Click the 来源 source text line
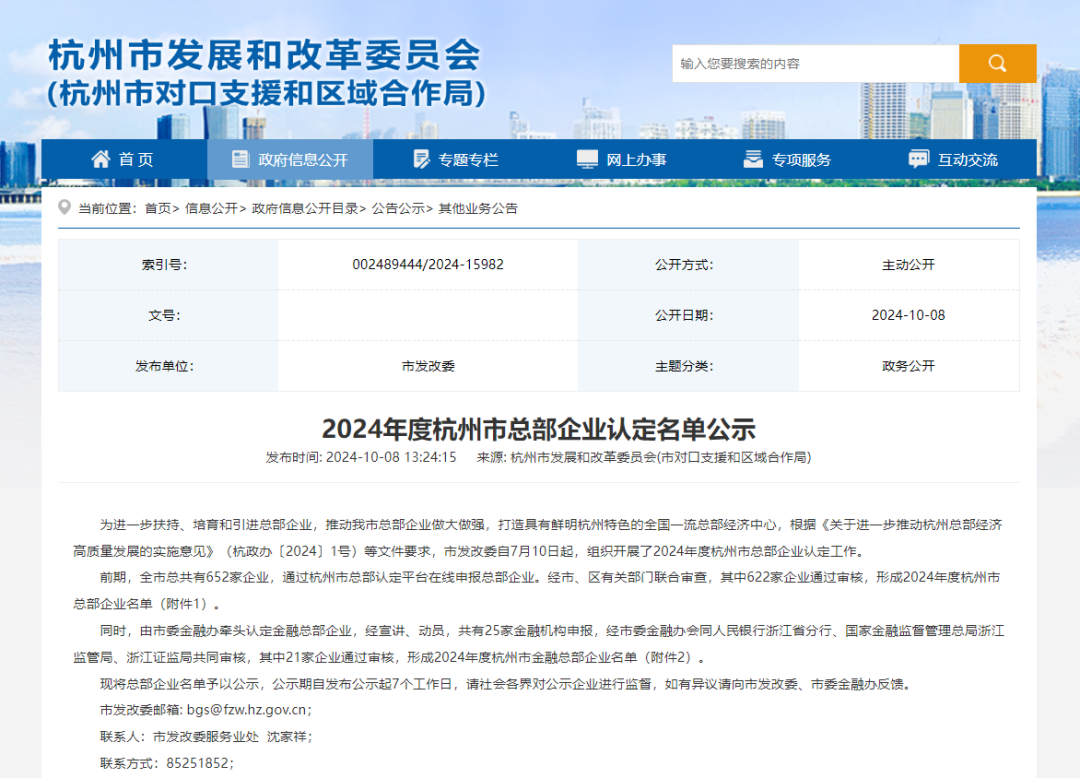Viewport: 1080px width, 778px height. 644,458
